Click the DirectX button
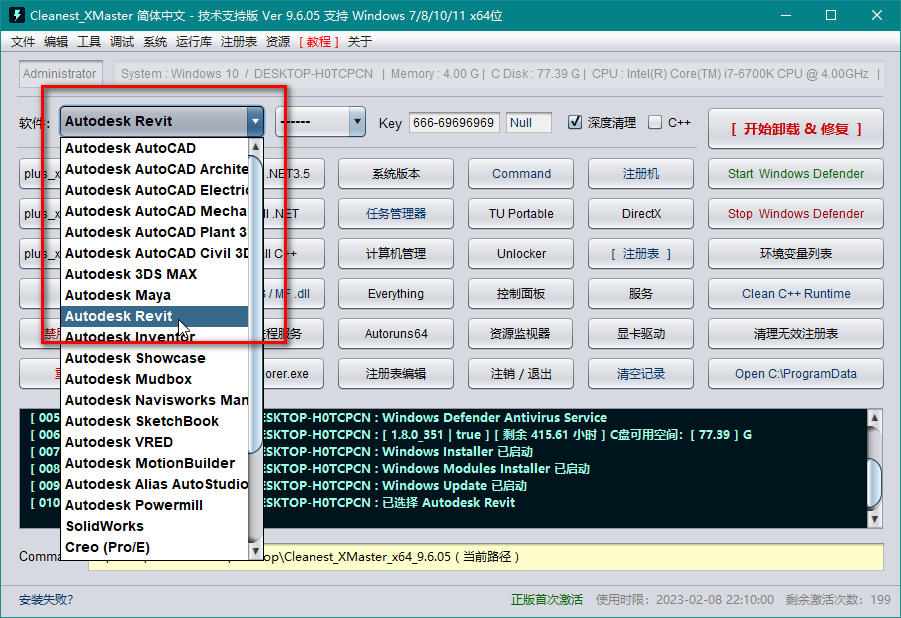Screen dimensions: 901x618 pyautogui.click(x=641, y=214)
